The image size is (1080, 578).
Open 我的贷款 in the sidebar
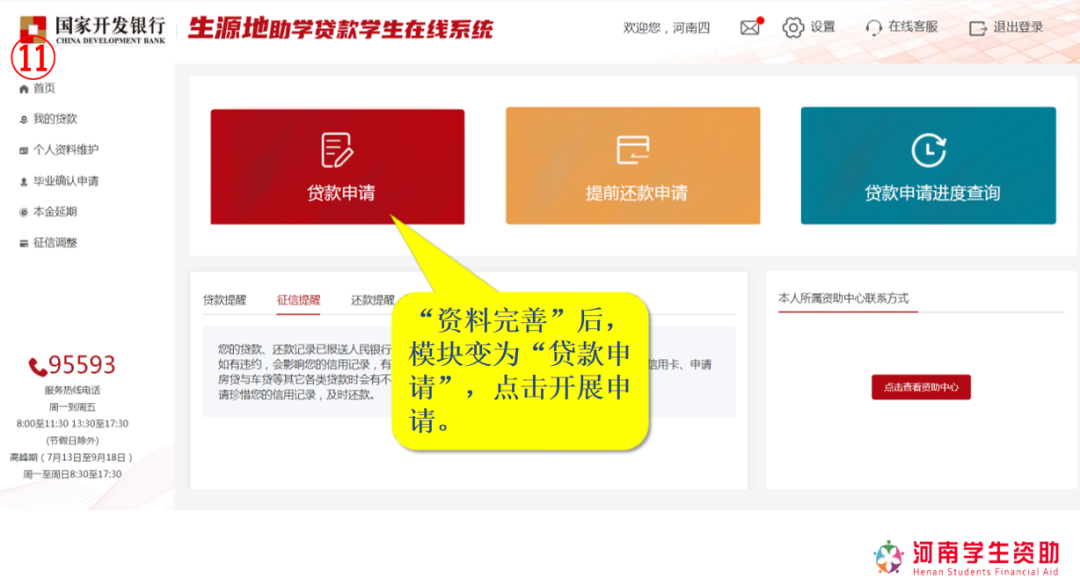click(54, 119)
